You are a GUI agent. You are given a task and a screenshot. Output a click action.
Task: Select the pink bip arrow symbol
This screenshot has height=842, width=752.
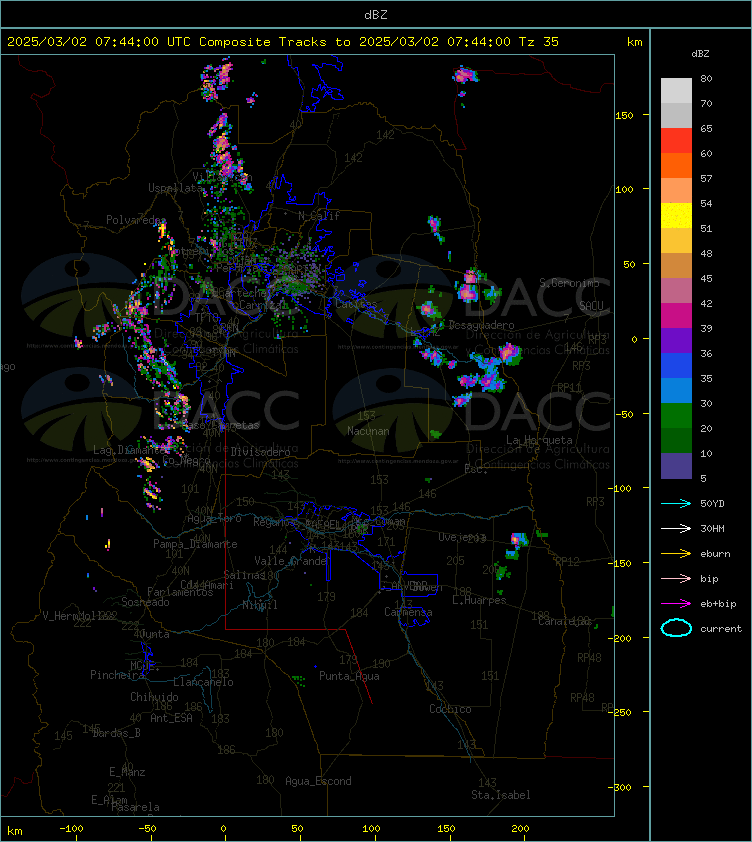(x=676, y=578)
